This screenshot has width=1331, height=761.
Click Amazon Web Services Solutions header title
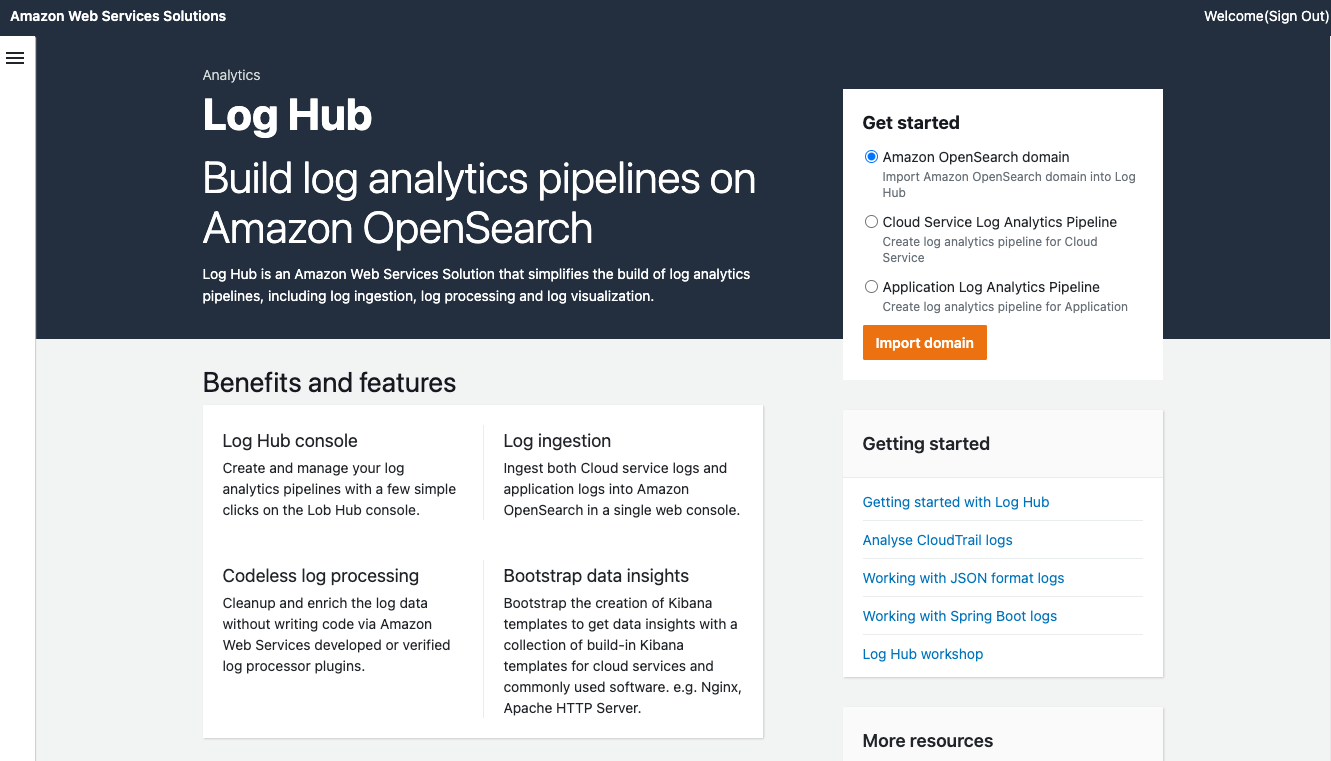pyautogui.click(x=118, y=16)
